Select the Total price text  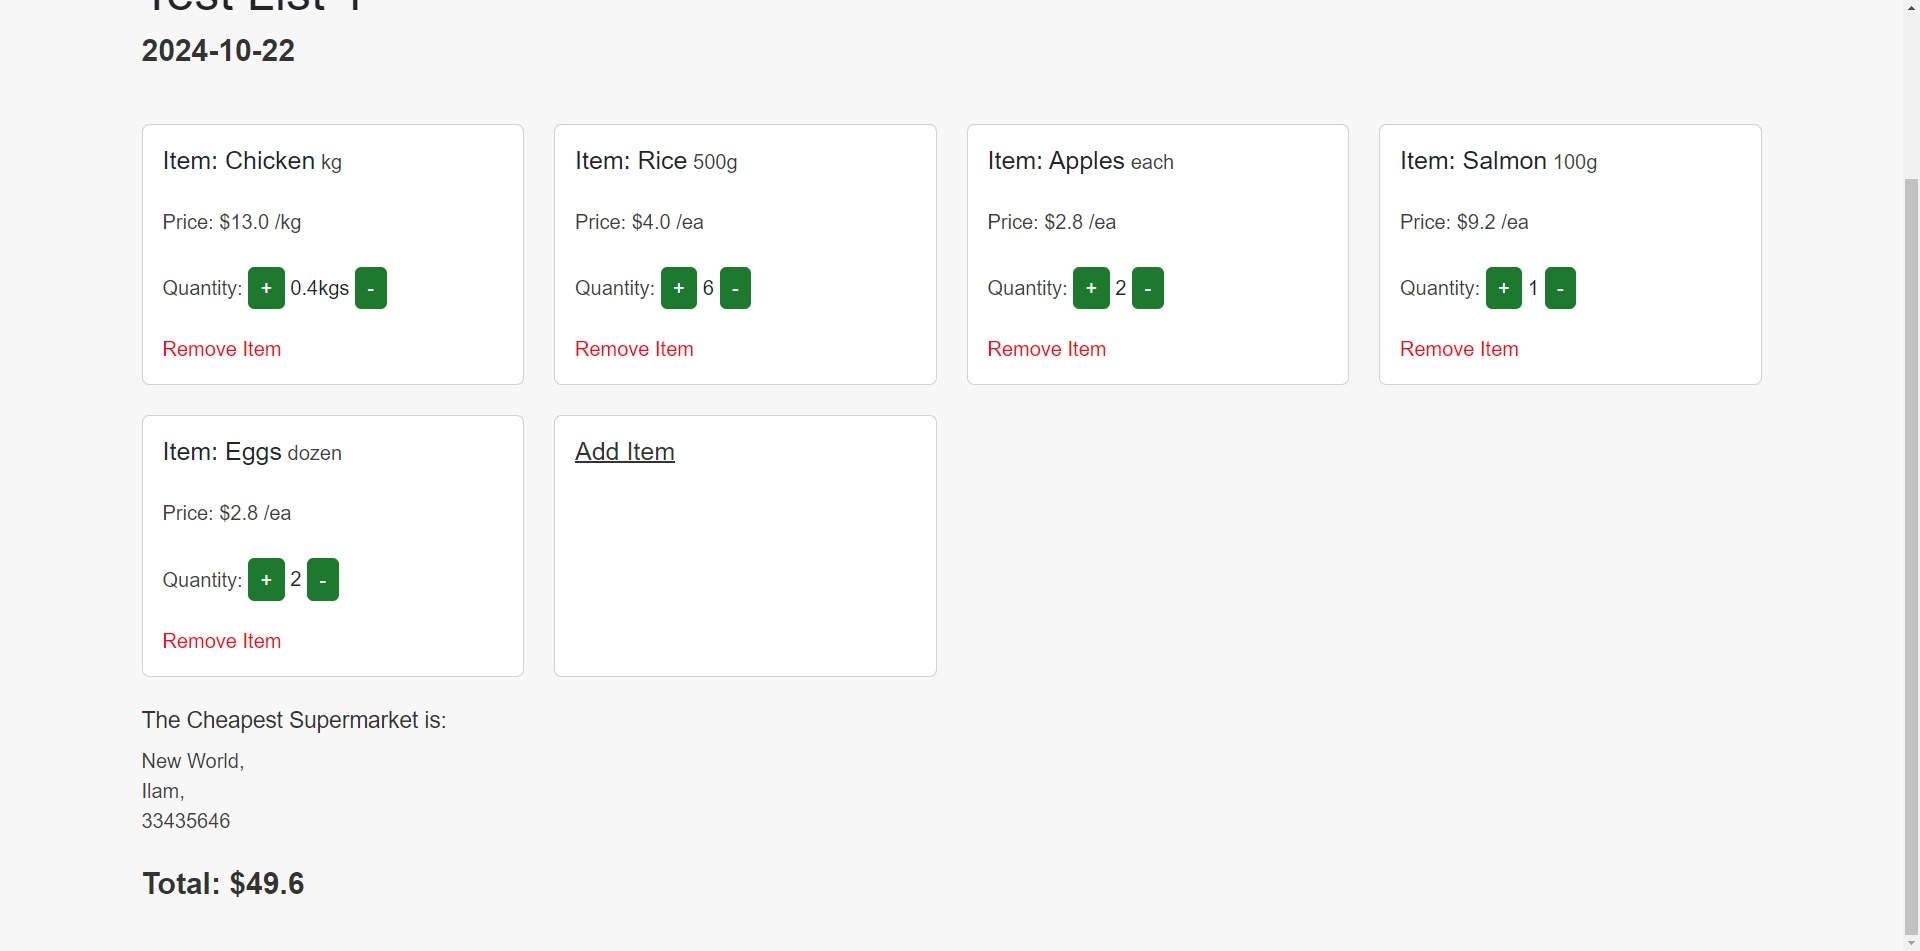point(223,884)
